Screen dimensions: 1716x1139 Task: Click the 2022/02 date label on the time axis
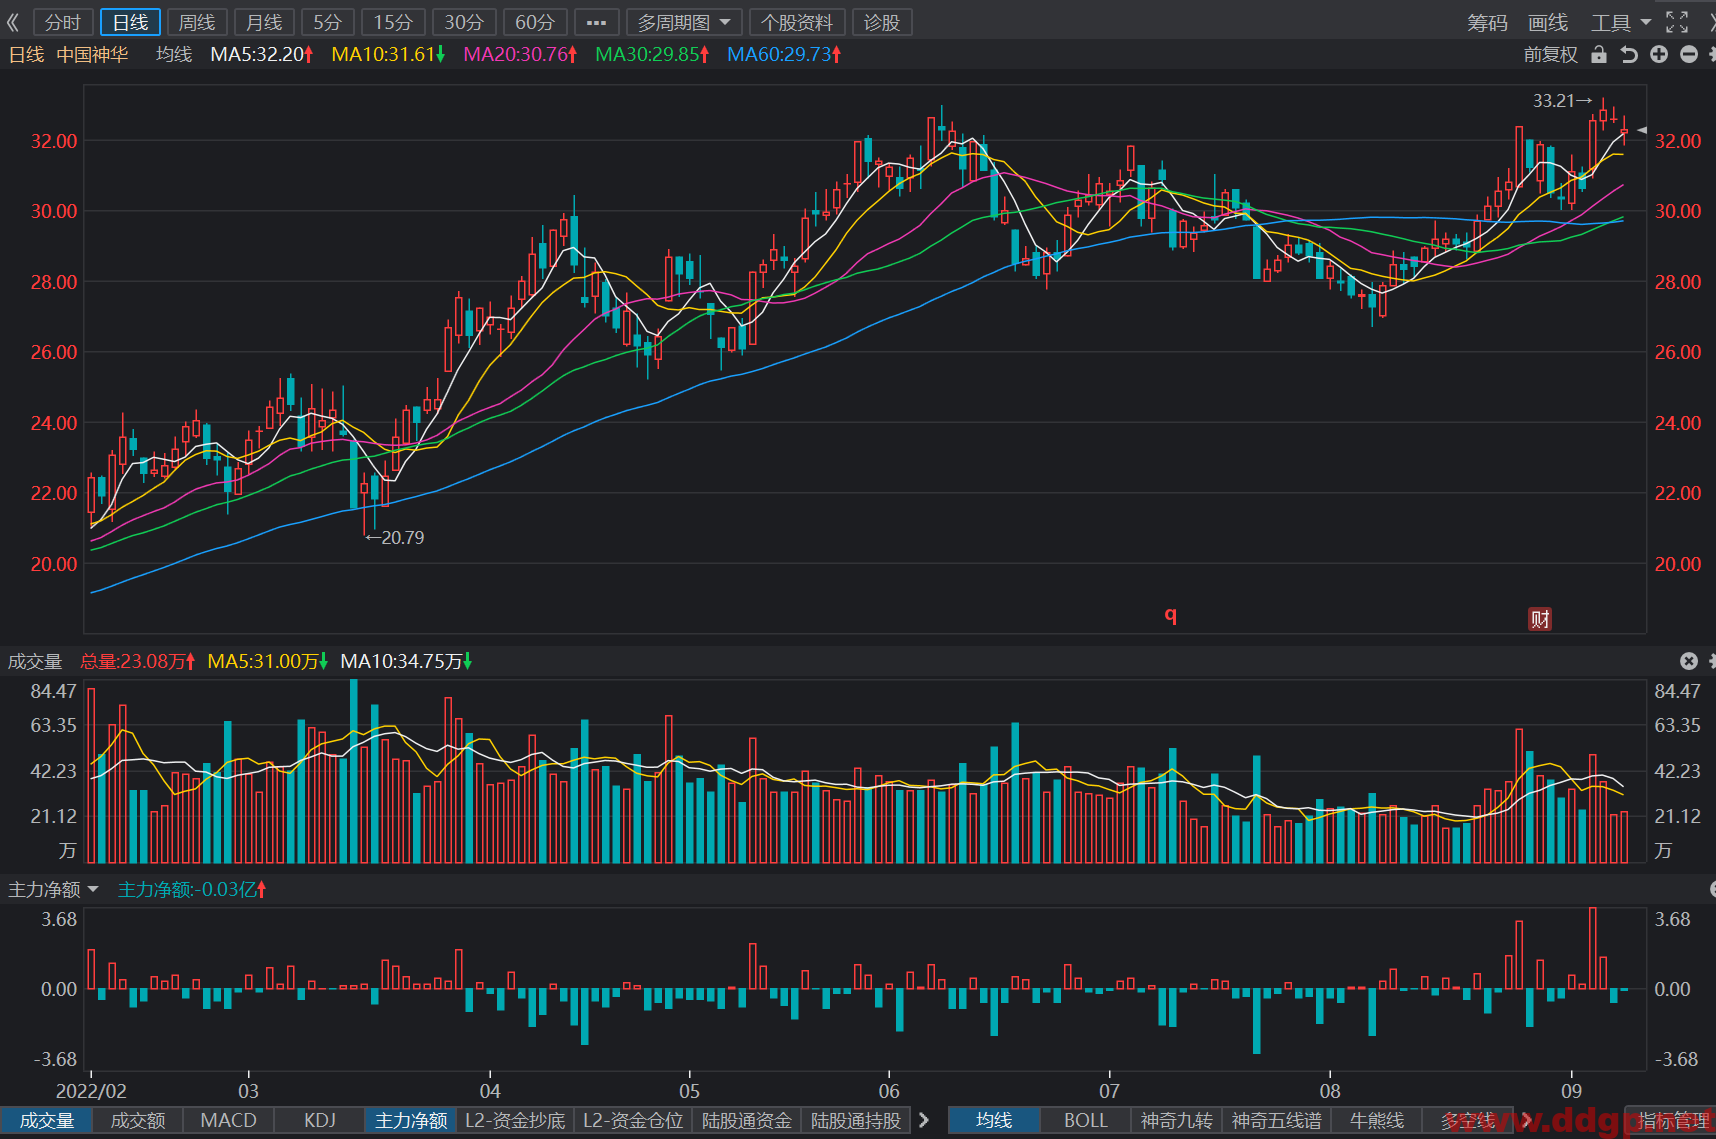click(90, 1091)
